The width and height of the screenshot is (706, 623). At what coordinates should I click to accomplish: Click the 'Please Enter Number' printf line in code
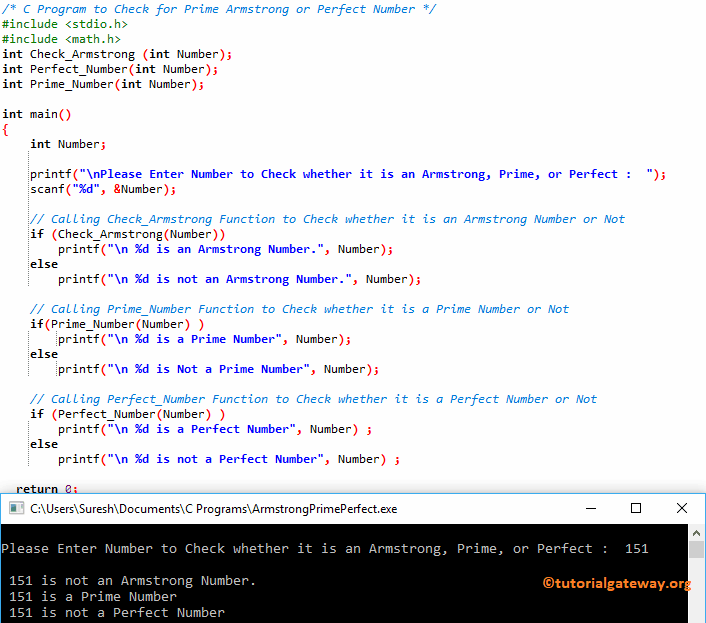(348, 175)
